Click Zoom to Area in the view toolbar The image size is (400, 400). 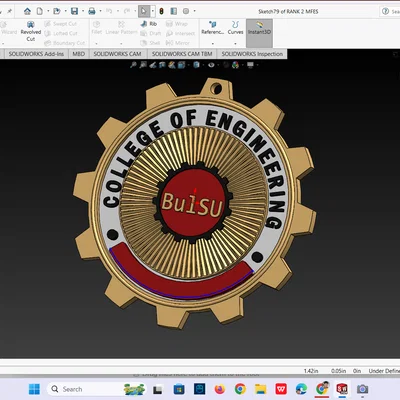pyautogui.click(x=143, y=65)
